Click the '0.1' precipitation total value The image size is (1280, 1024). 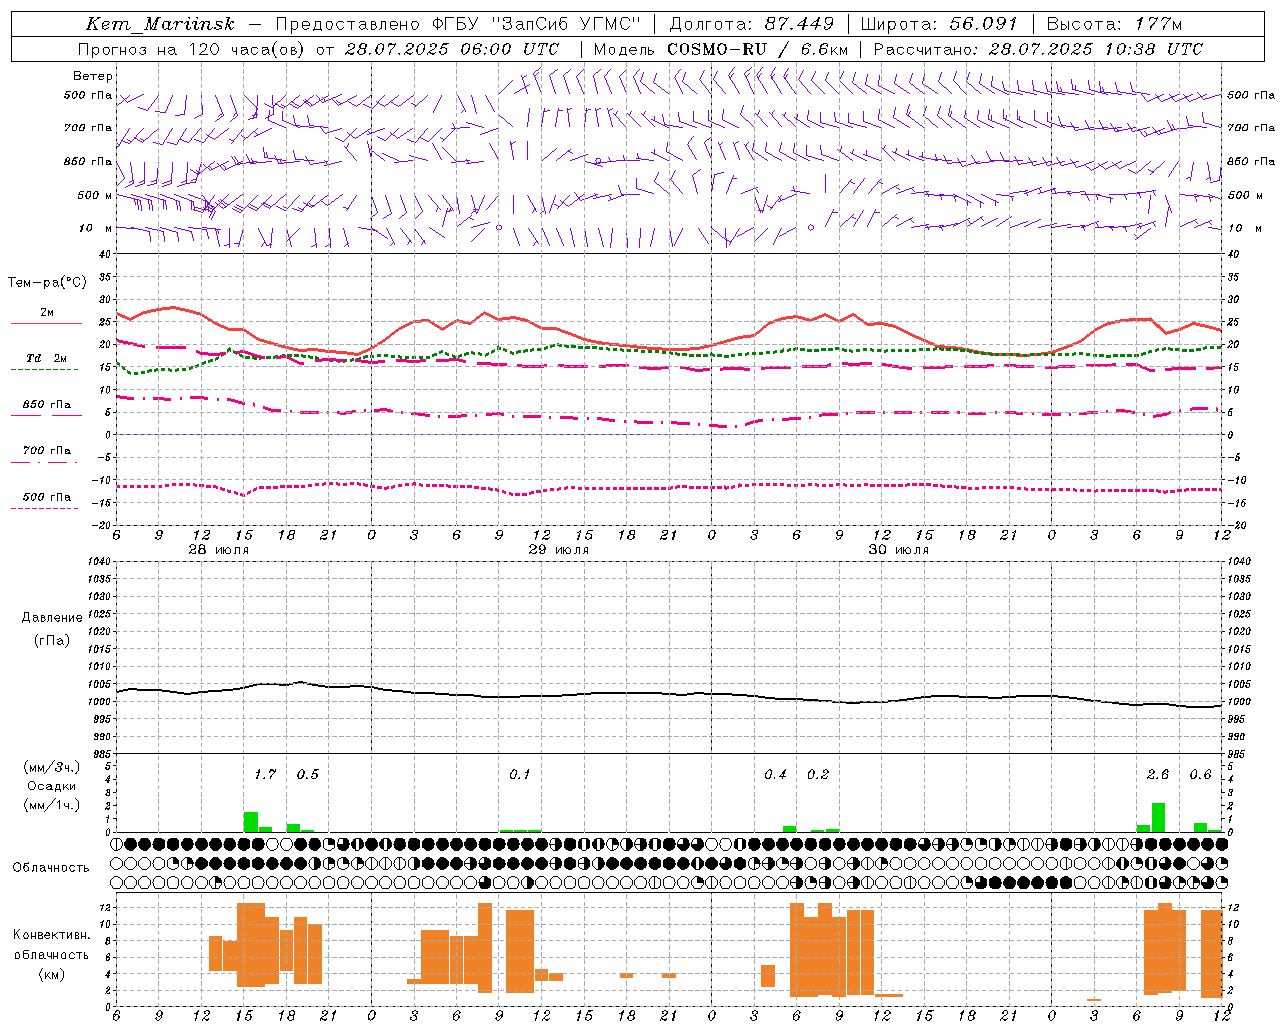(x=520, y=775)
